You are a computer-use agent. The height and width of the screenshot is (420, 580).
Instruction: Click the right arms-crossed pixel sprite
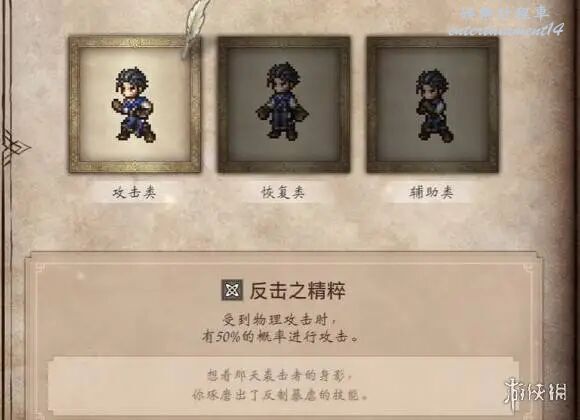tap(432, 104)
